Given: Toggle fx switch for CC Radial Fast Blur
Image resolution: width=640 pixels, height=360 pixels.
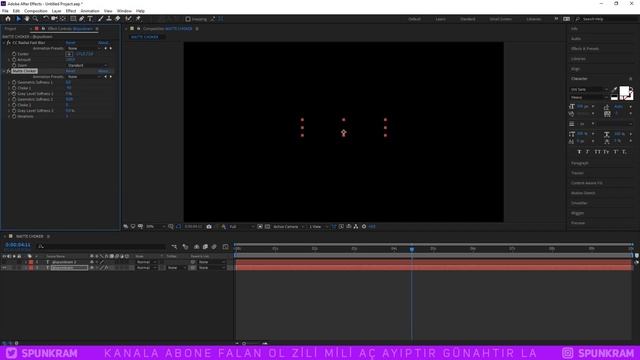Looking at the screenshot, I should pos(9,42).
